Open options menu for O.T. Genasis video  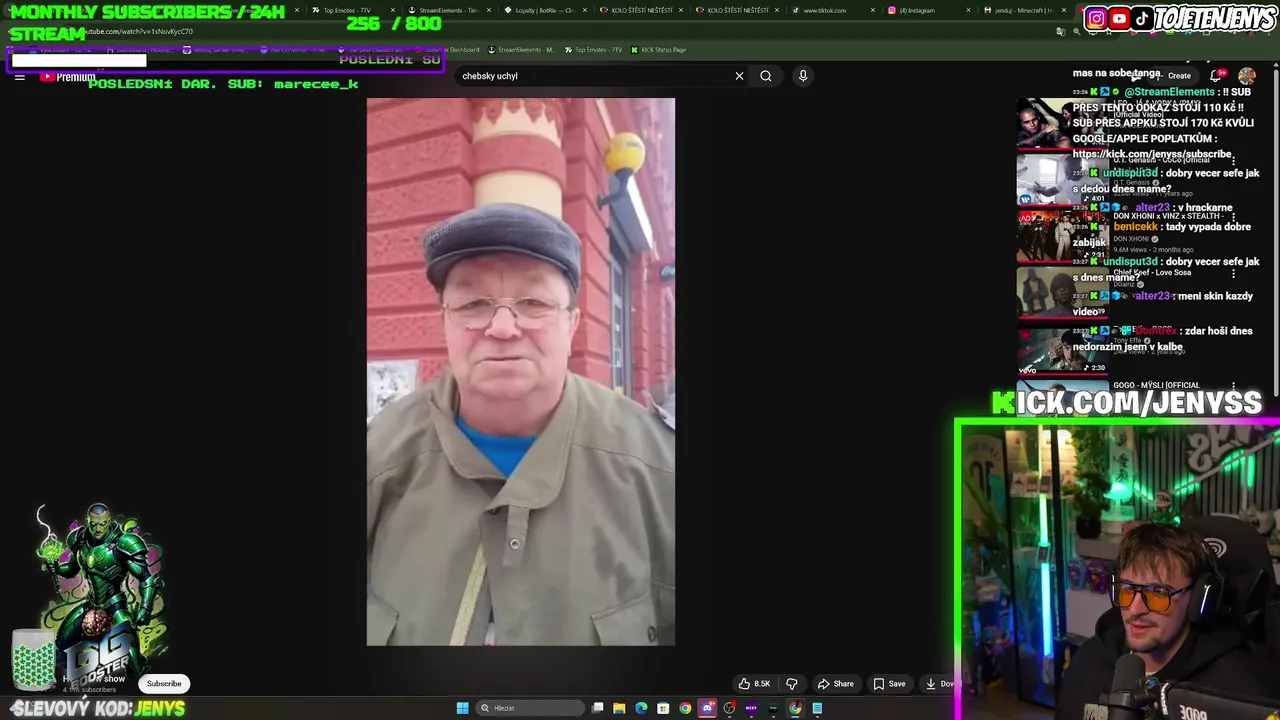point(1233,162)
